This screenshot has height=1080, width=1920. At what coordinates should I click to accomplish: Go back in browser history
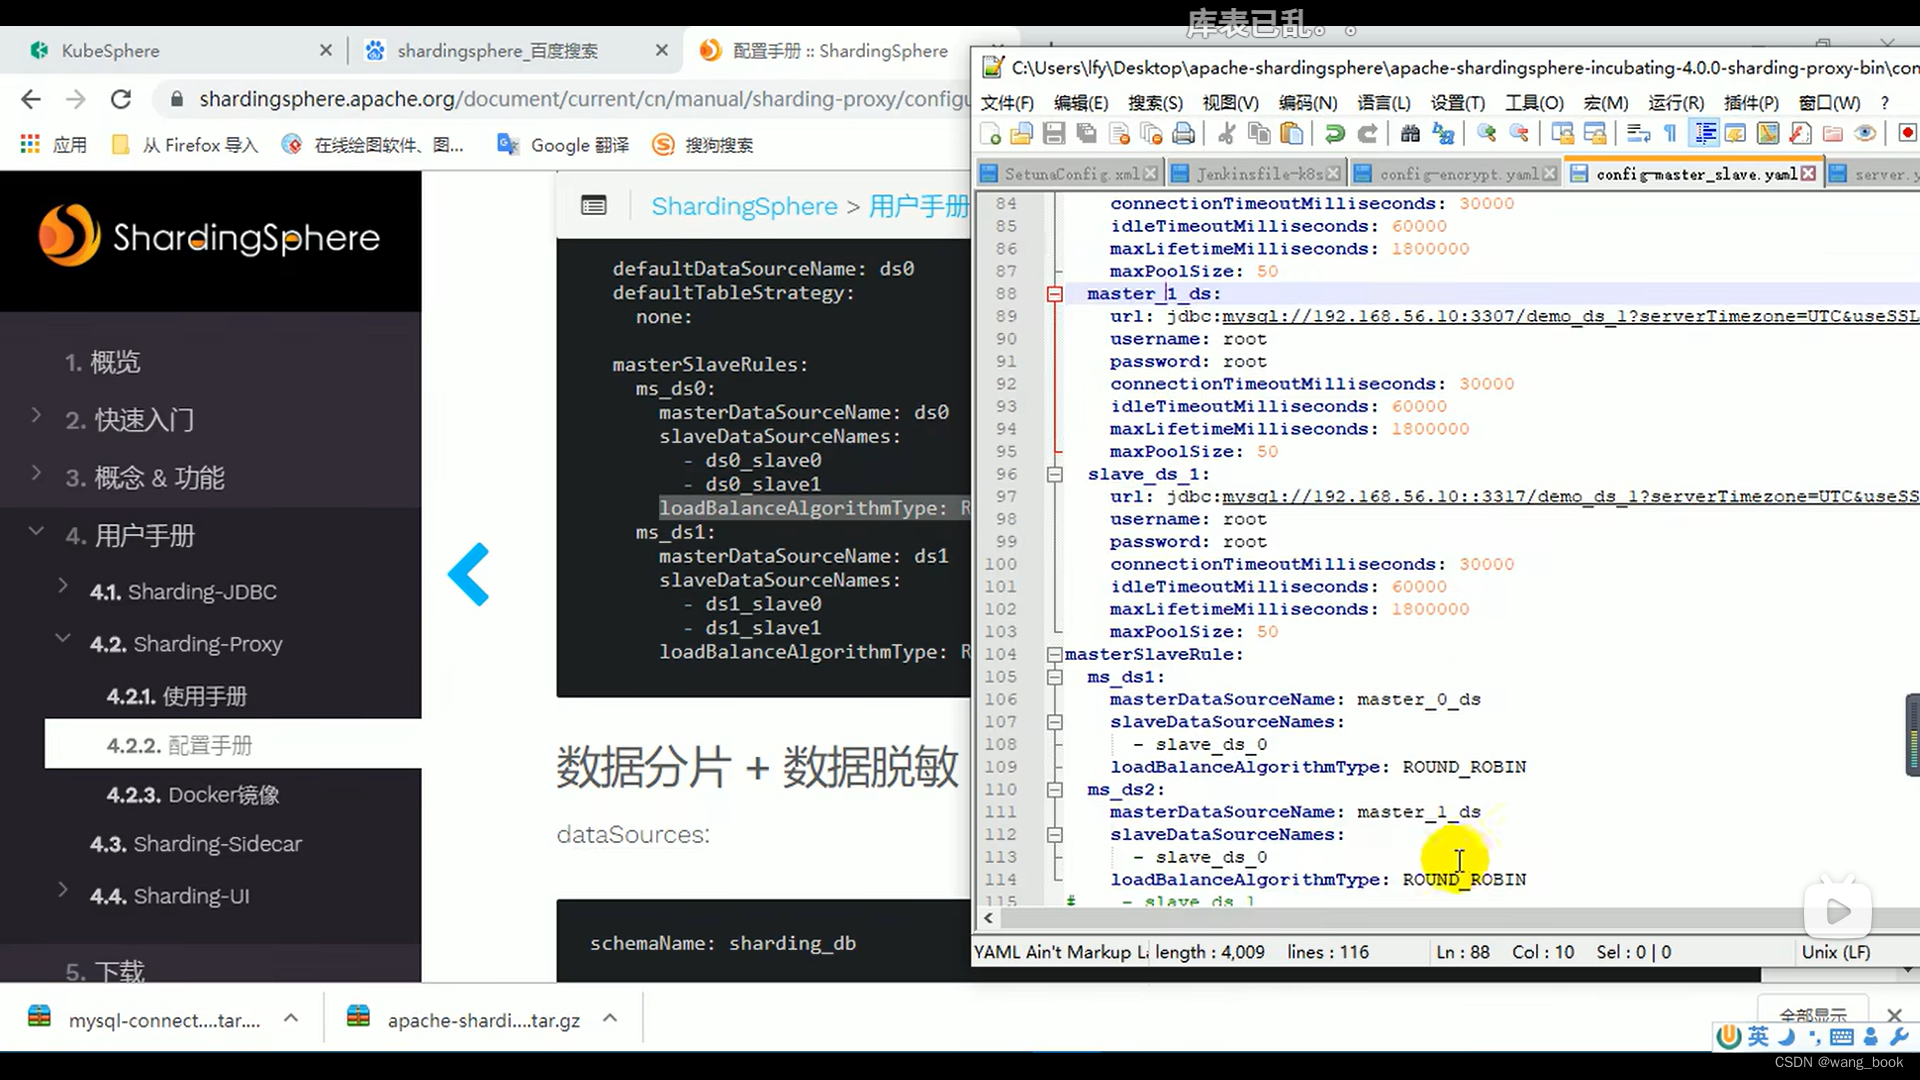(31, 99)
